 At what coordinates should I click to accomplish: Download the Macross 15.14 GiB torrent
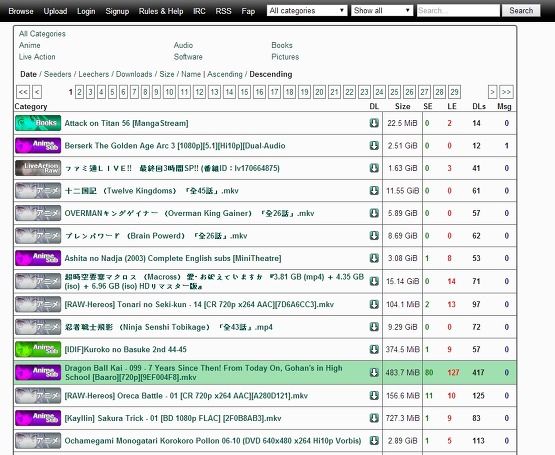[374, 281]
